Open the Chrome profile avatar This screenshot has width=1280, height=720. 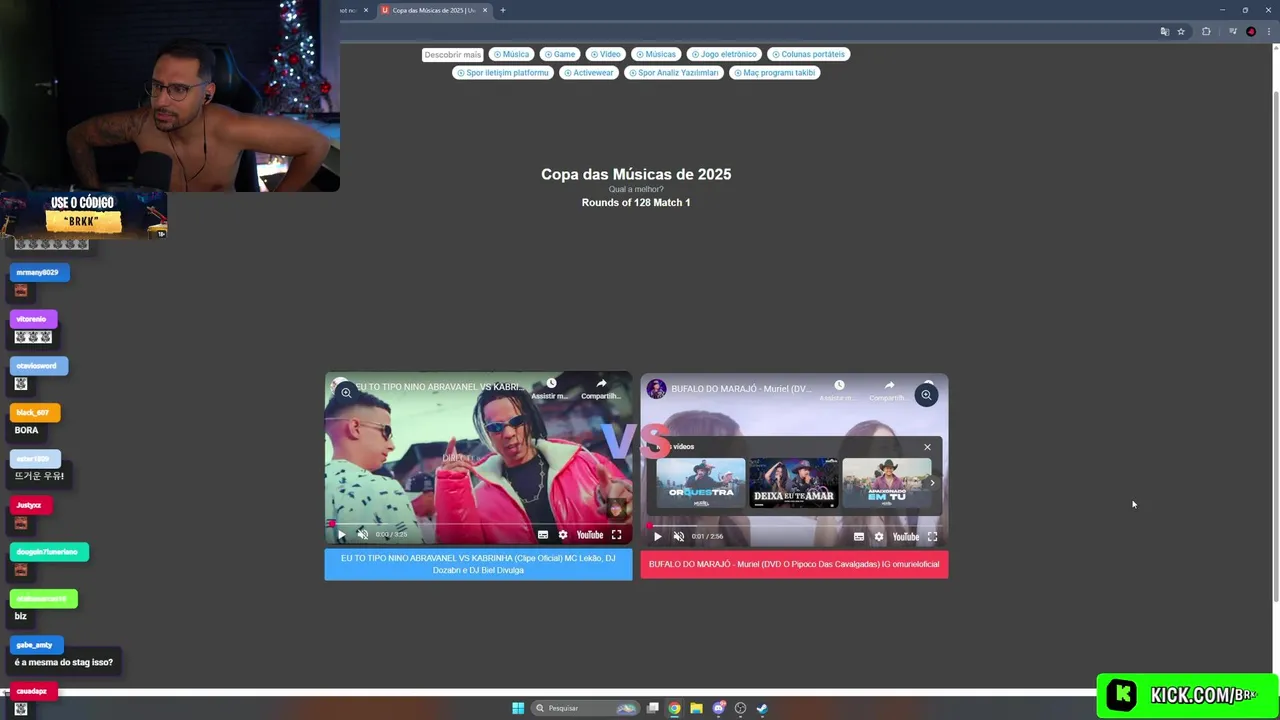point(1251,31)
